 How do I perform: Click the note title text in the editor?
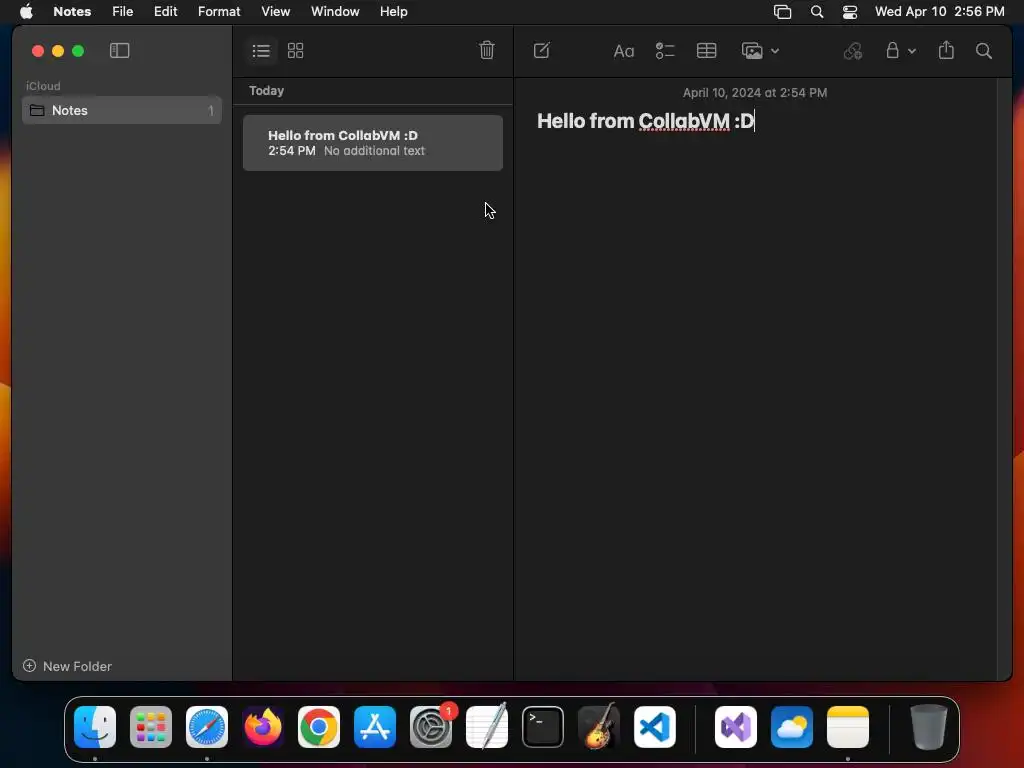click(645, 121)
